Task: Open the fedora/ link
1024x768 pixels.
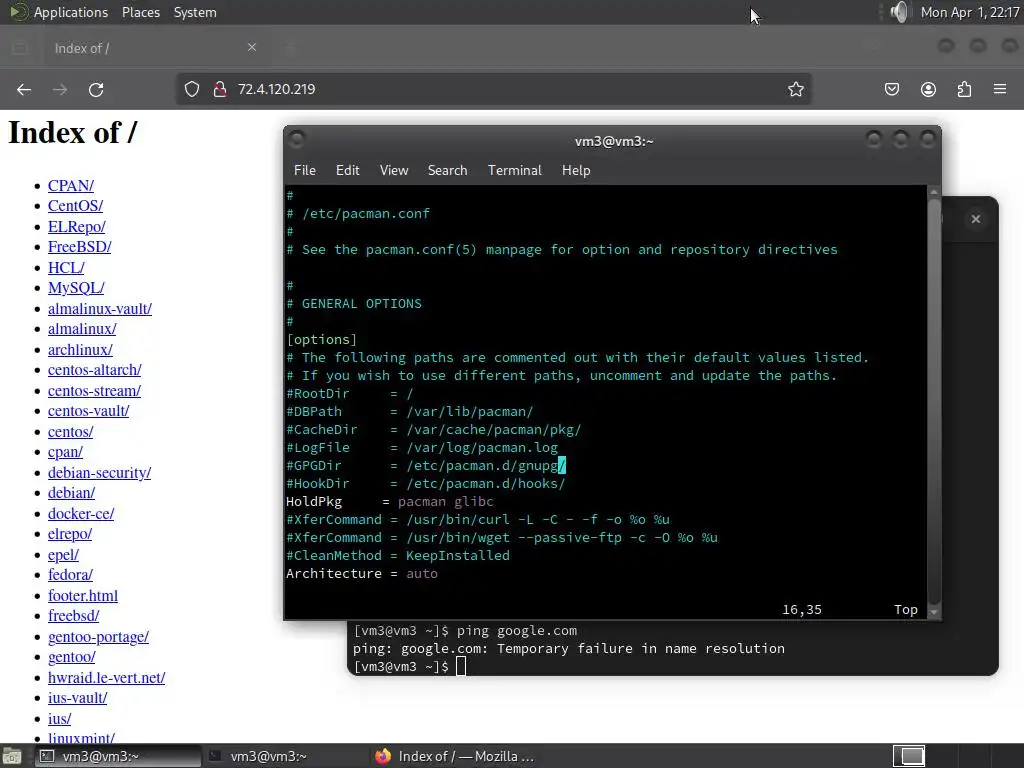Action: click(70, 575)
